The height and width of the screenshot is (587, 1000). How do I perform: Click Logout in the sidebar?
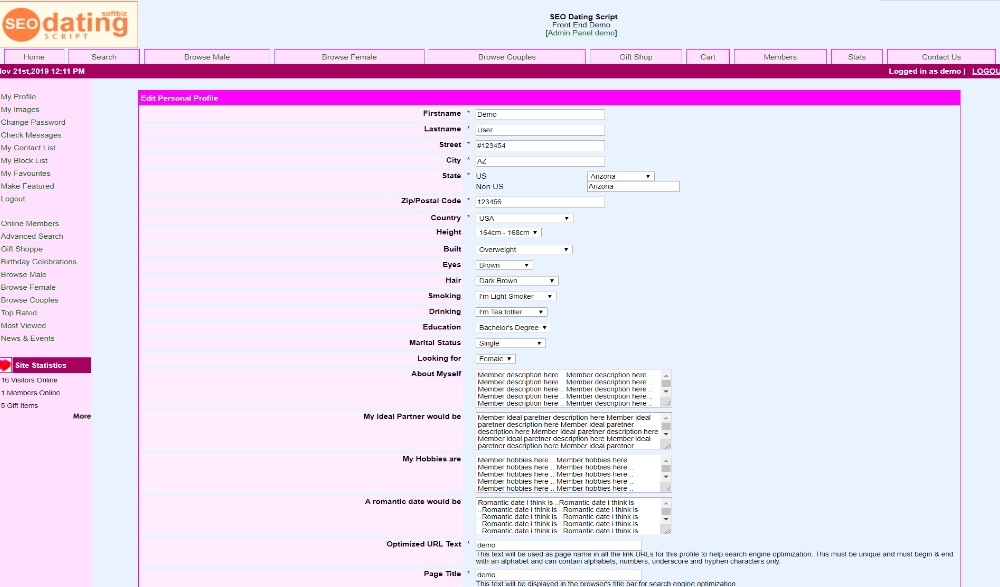13,198
